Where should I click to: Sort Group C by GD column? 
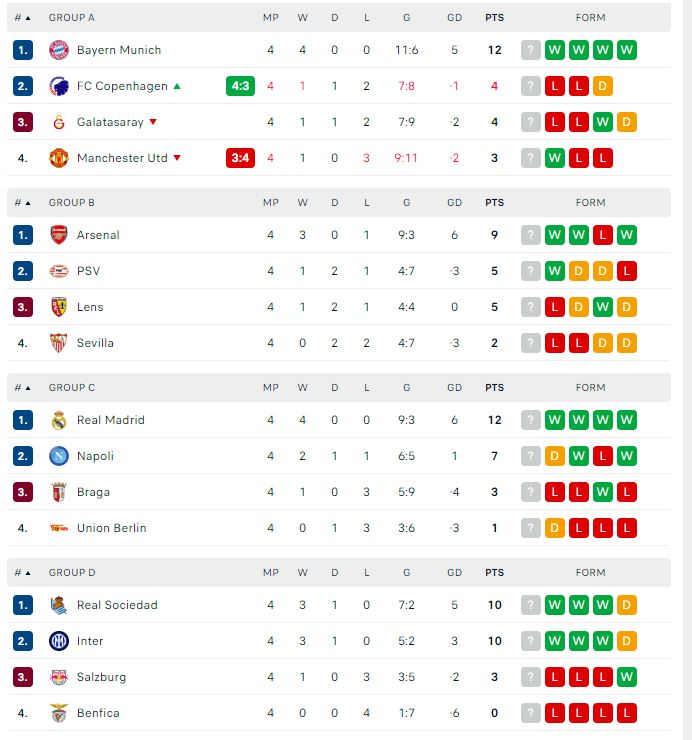454,388
